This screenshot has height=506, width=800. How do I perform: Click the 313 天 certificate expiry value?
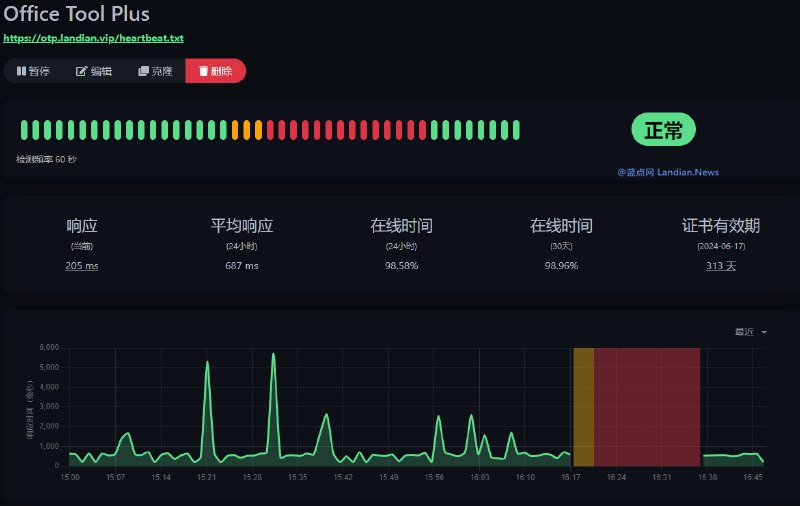[721, 266]
